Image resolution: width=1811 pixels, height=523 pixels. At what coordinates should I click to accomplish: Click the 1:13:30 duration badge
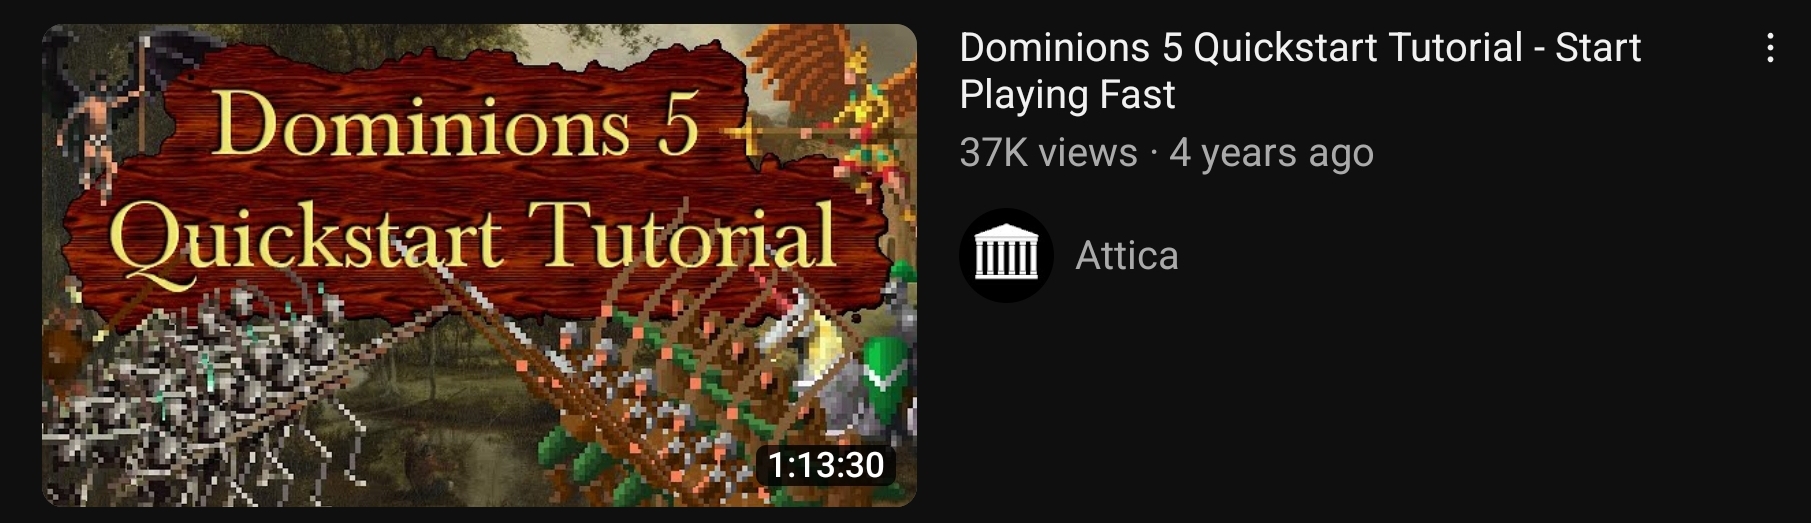pos(825,464)
